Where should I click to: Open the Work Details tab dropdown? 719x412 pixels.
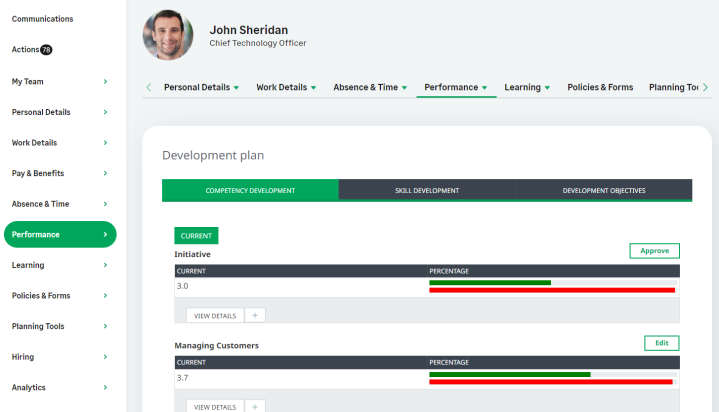point(313,88)
